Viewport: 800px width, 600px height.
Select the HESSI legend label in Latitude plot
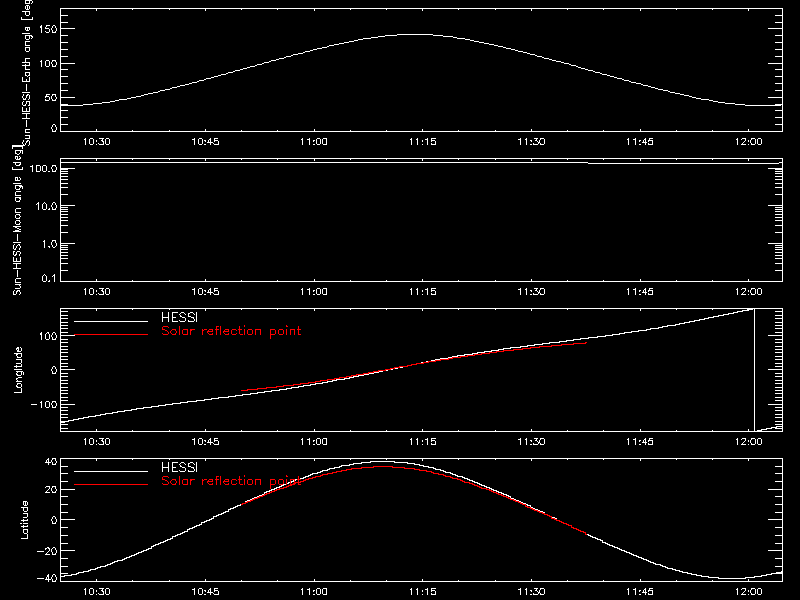(x=179, y=467)
